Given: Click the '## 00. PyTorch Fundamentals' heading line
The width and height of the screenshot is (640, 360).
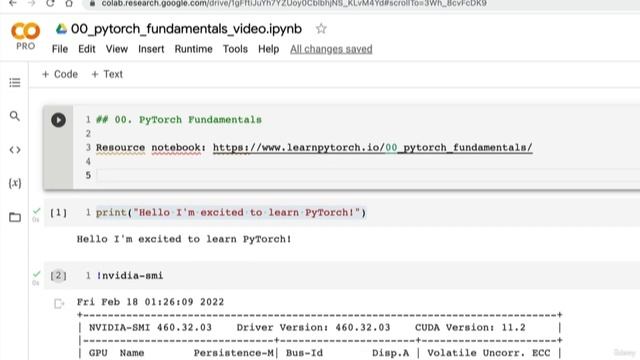Looking at the screenshot, I should tap(179, 120).
